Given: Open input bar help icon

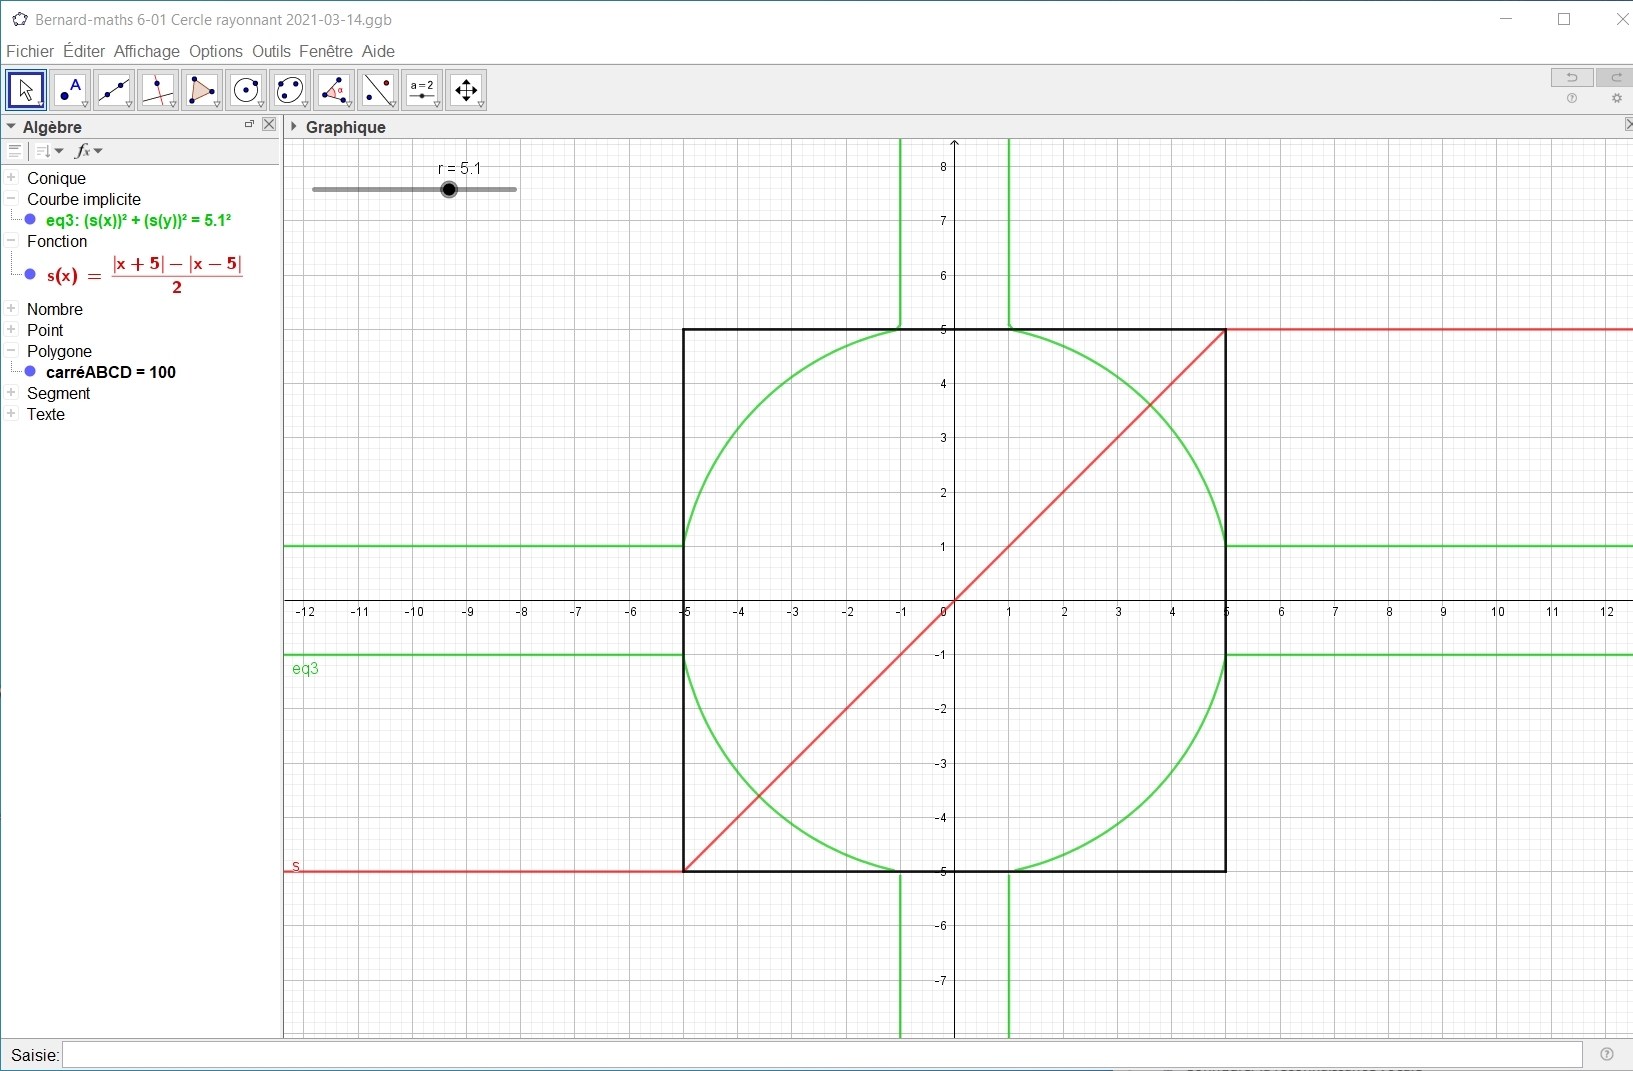Looking at the screenshot, I should (x=1607, y=1054).
